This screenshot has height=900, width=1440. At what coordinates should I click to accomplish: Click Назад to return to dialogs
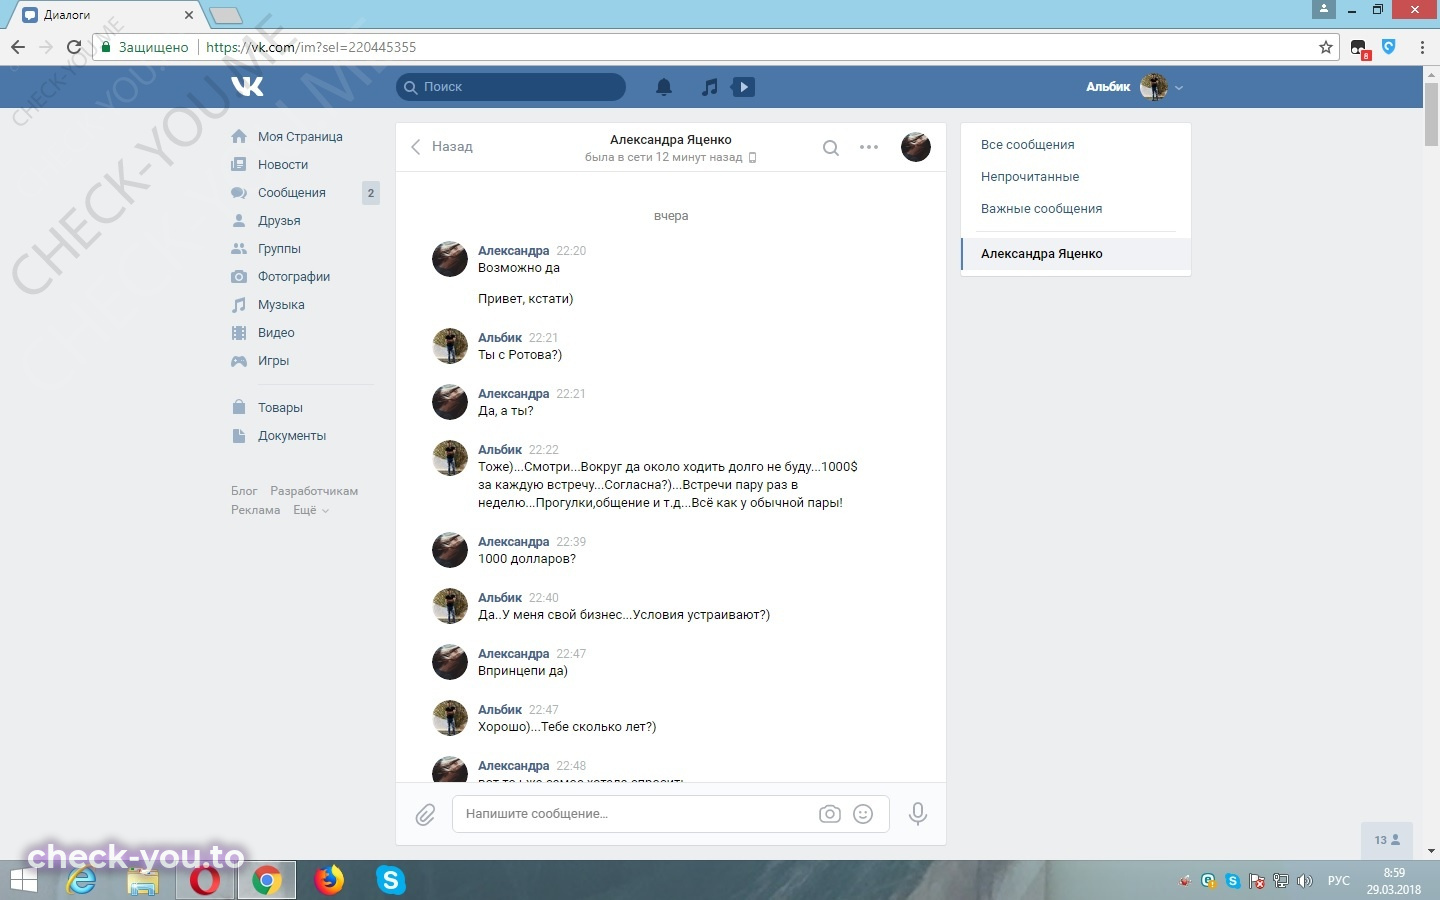[442, 147]
